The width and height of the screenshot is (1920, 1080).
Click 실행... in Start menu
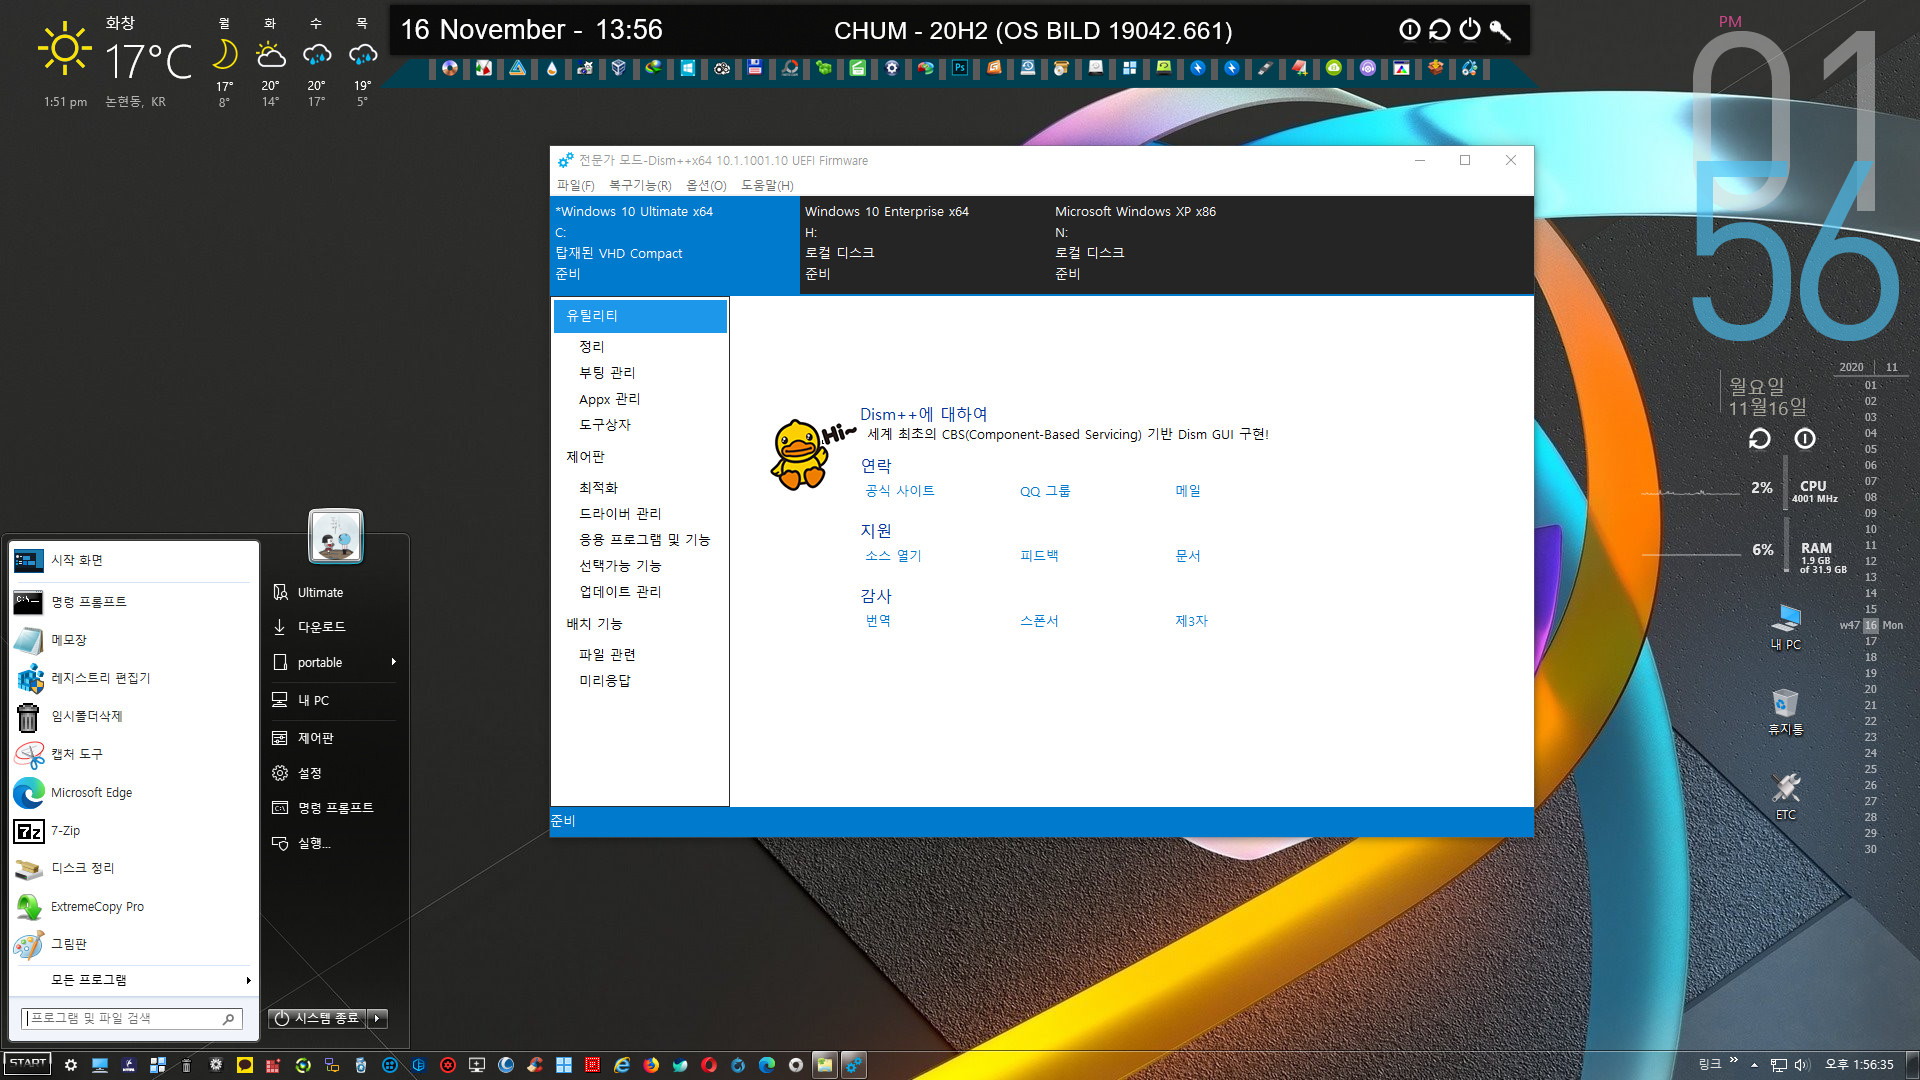pyautogui.click(x=334, y=843)
